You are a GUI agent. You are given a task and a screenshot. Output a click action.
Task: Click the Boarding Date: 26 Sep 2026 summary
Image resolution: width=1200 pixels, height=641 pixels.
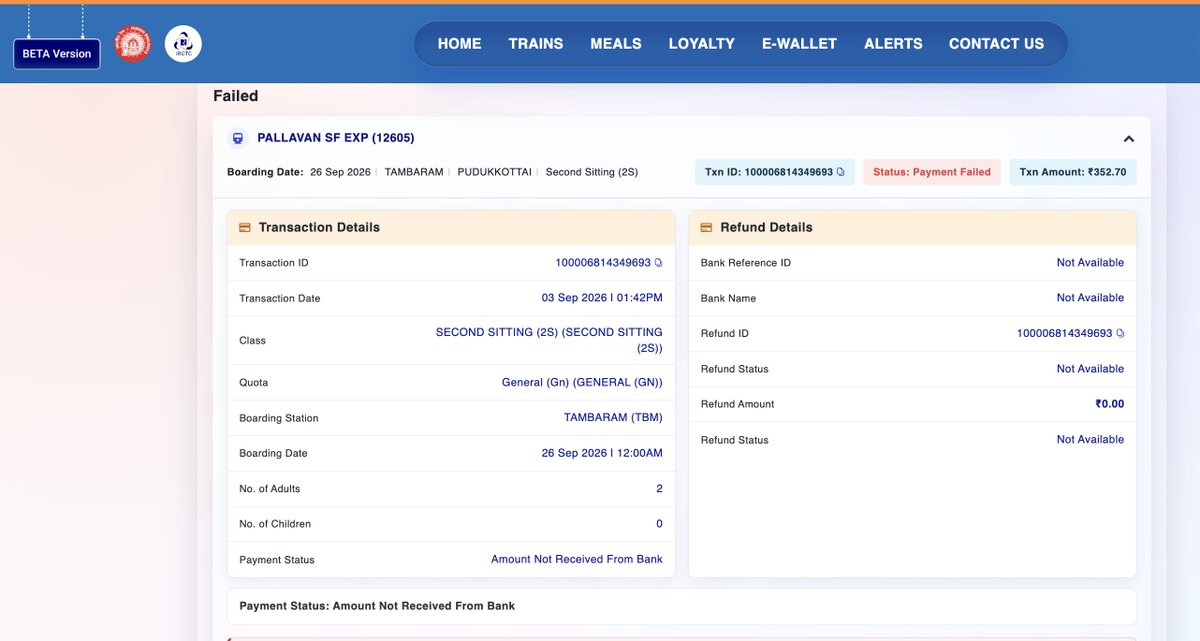(299, 172)
